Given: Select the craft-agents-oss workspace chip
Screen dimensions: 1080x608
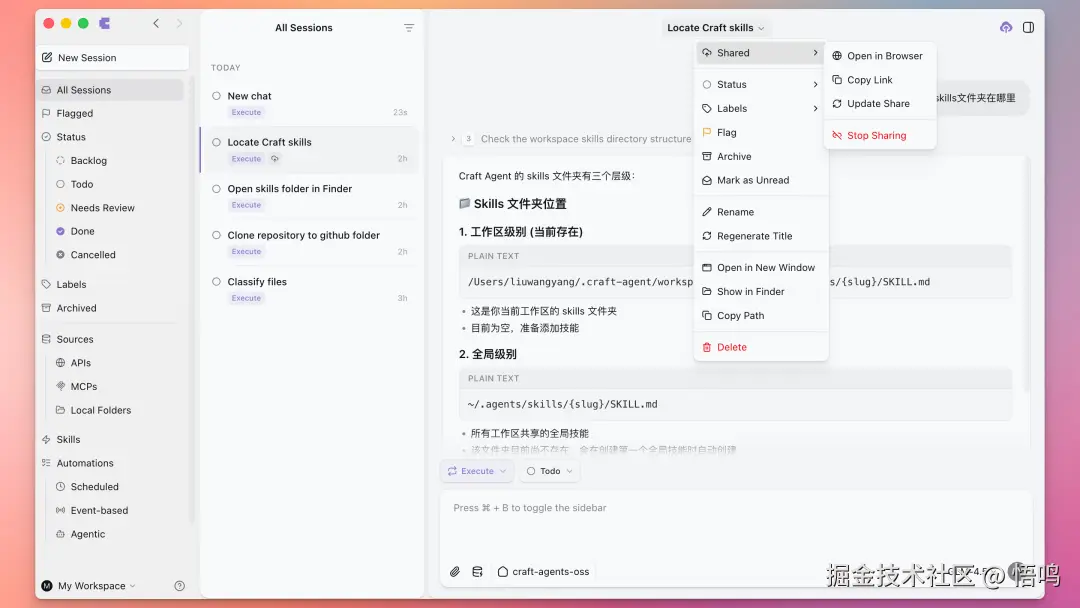Looking at the screenshot, I should pos(544,572).
